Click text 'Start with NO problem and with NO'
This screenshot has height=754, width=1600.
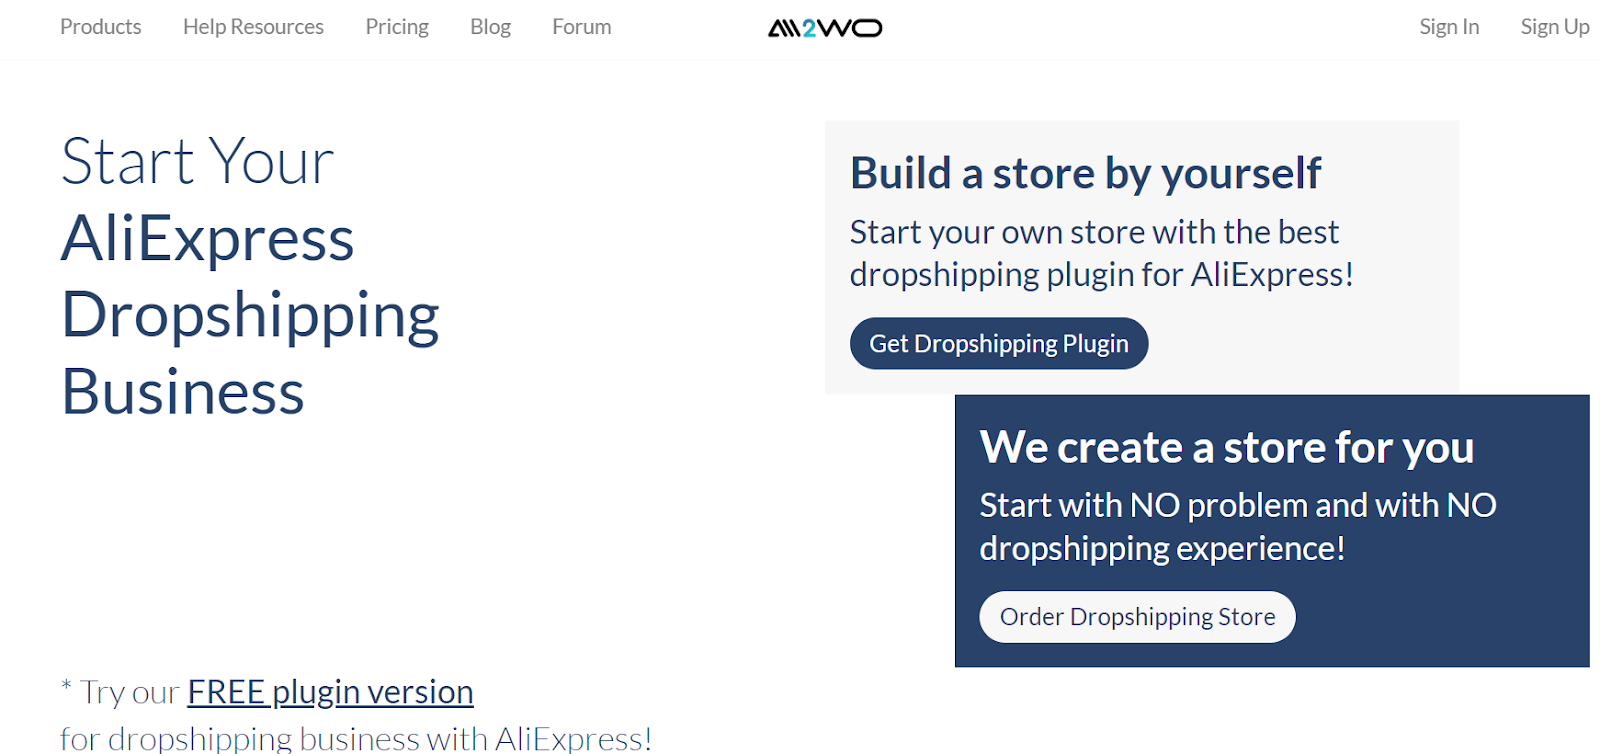click(1238, 505)
